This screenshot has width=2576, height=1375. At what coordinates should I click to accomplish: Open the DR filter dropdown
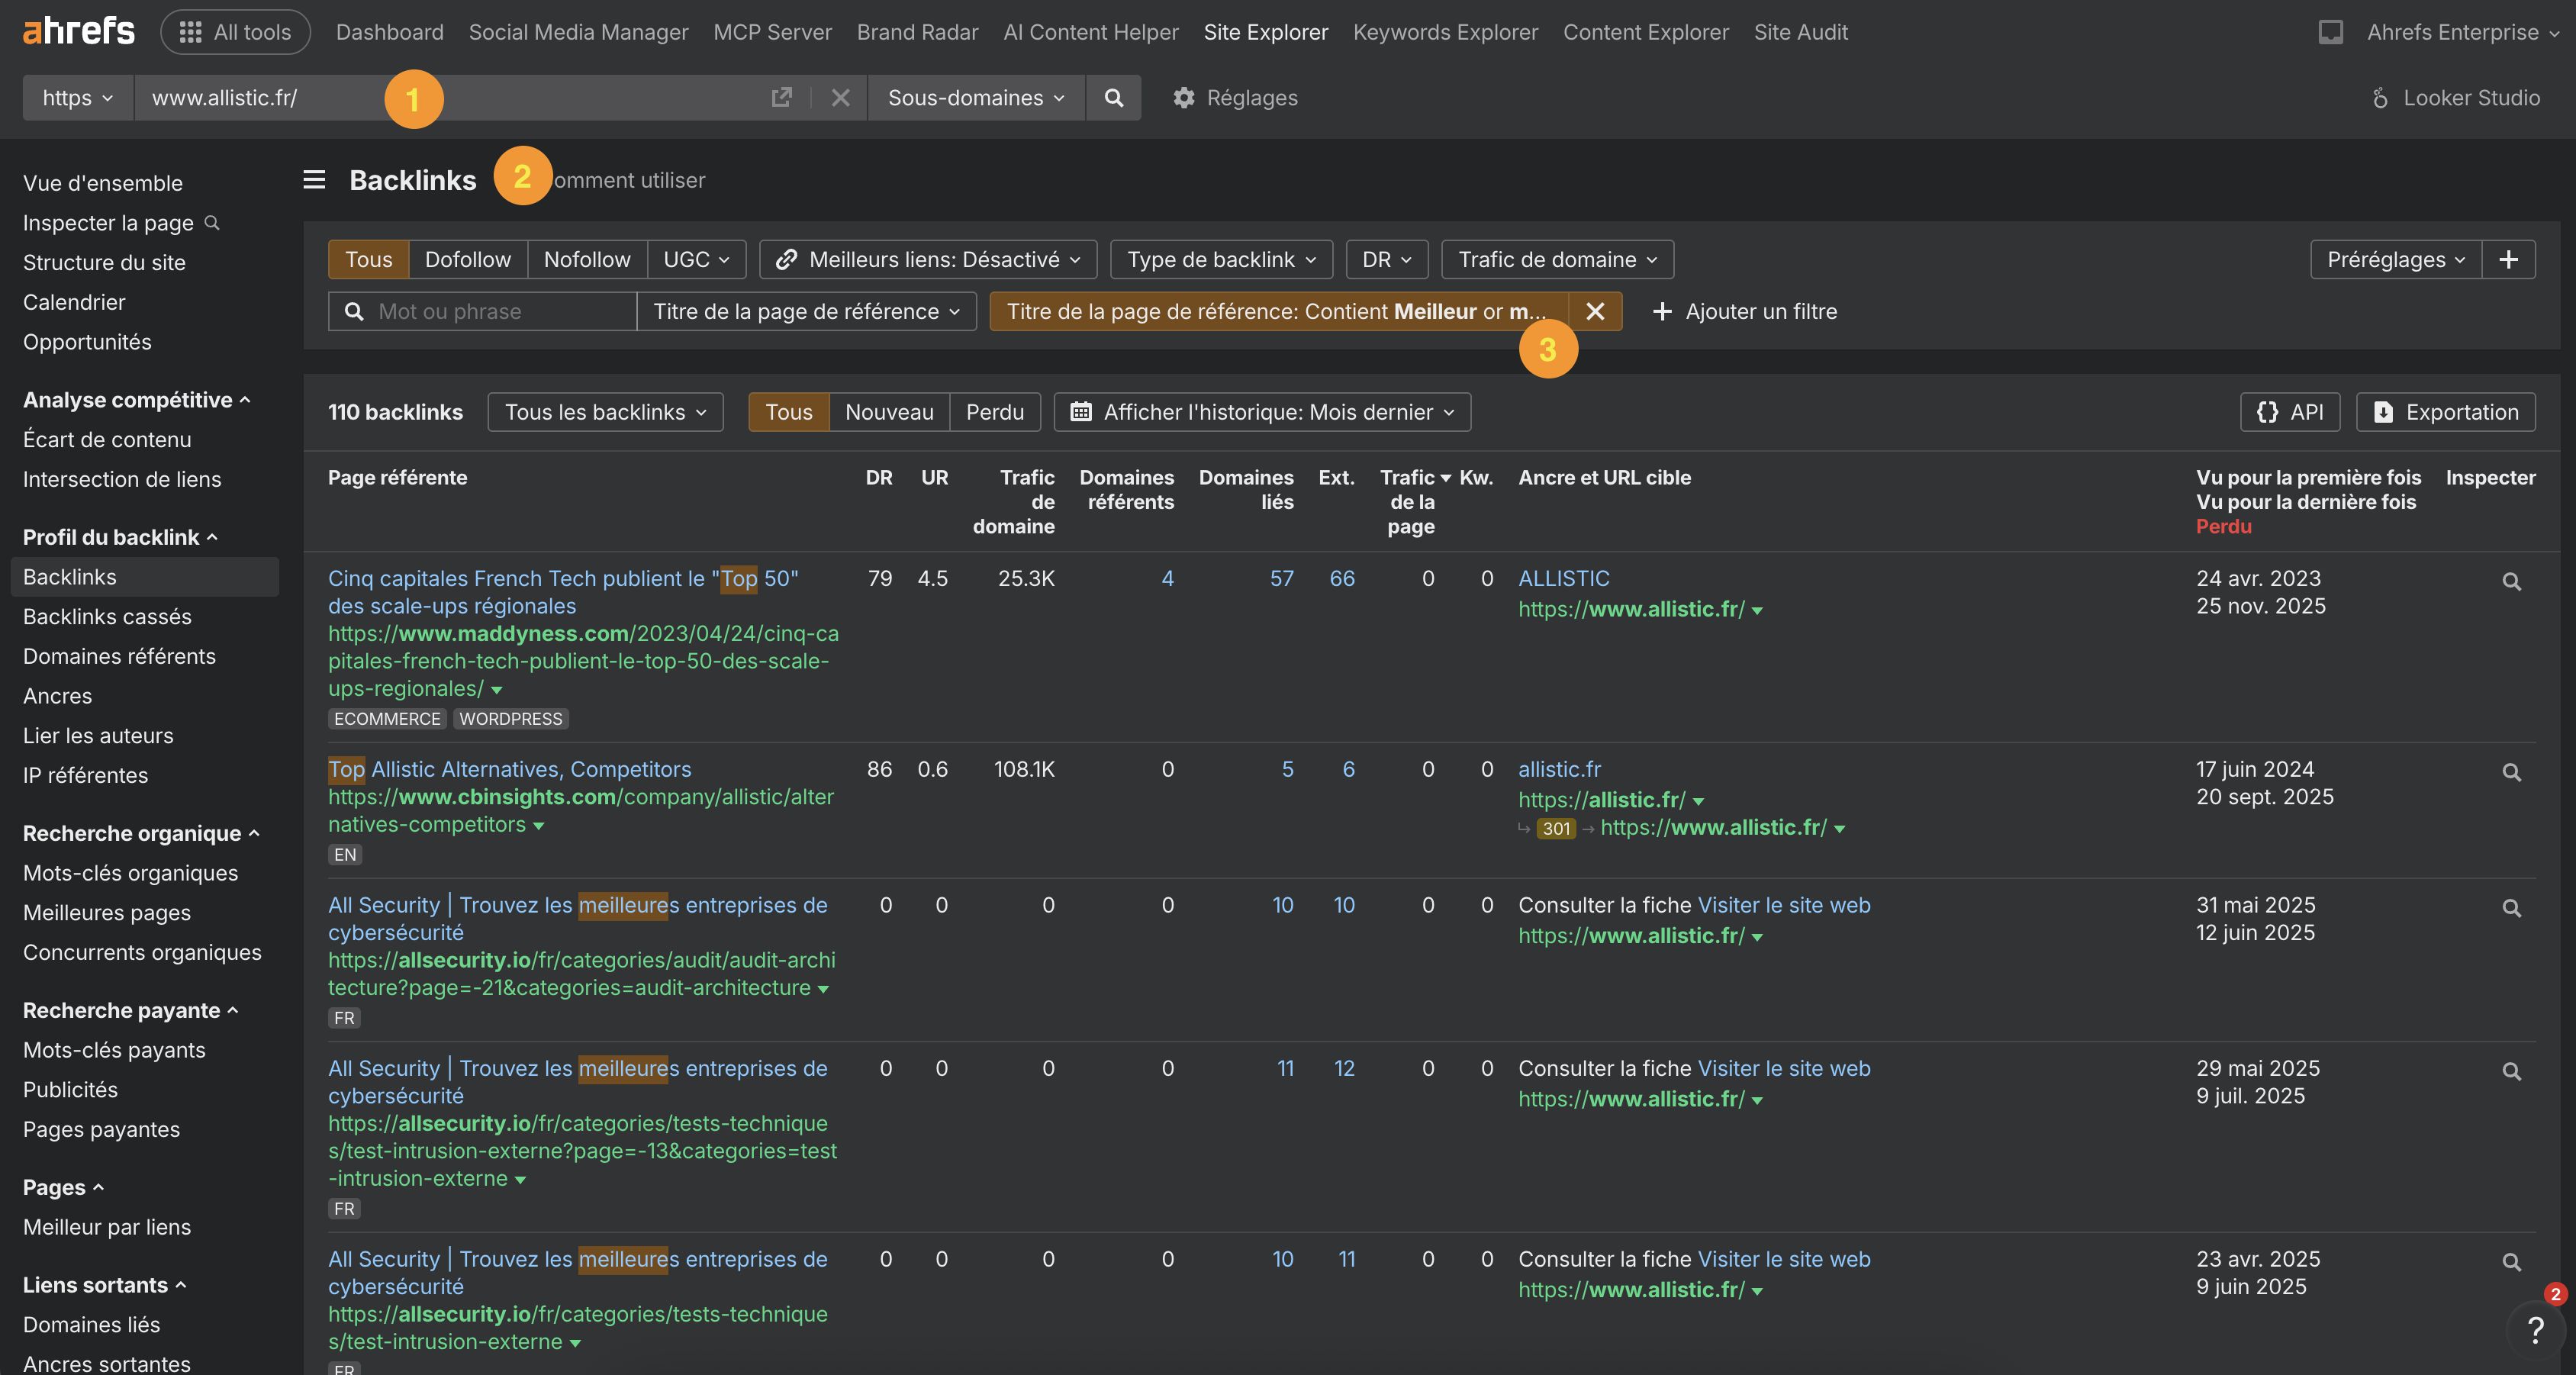click(x=1386, y=259)
